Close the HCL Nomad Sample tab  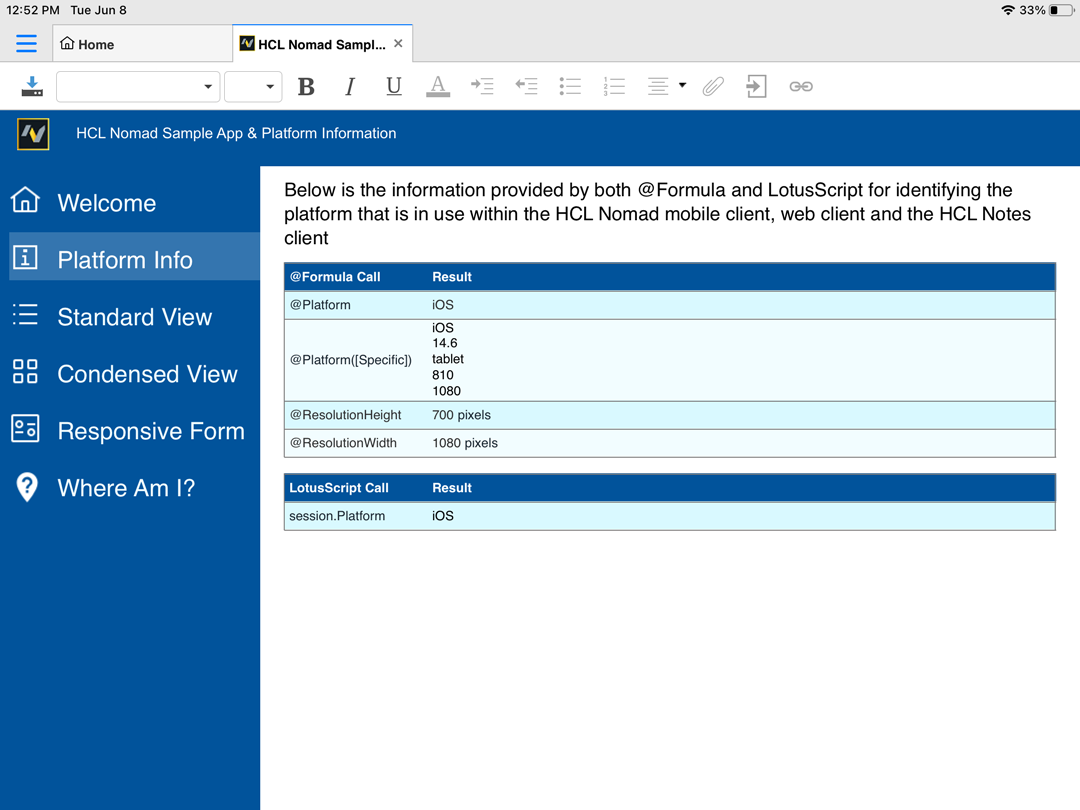(x=398, y=43)
